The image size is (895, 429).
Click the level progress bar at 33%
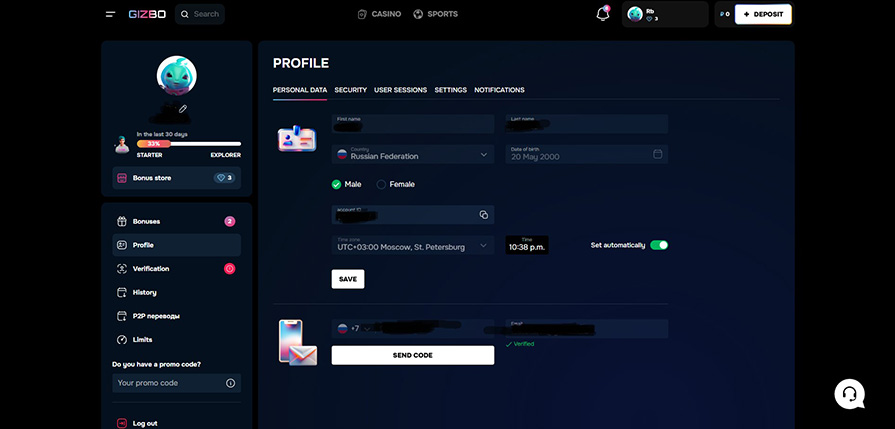click(188, 144)
